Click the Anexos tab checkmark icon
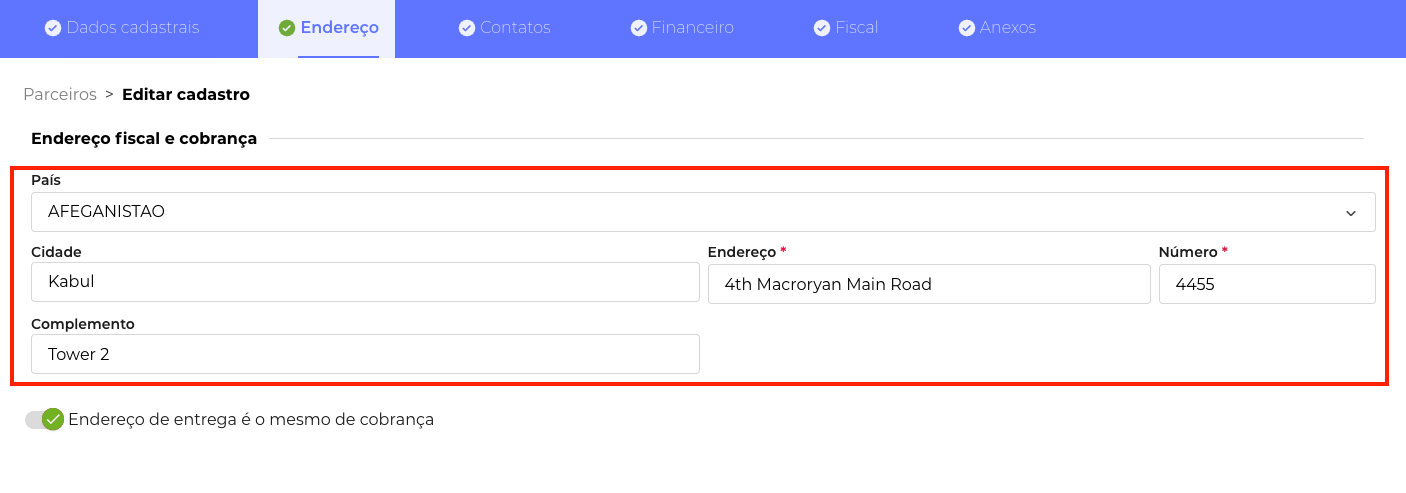Image resolution: width=1406 pixels, height=493 pixels. tap(967, 28)
